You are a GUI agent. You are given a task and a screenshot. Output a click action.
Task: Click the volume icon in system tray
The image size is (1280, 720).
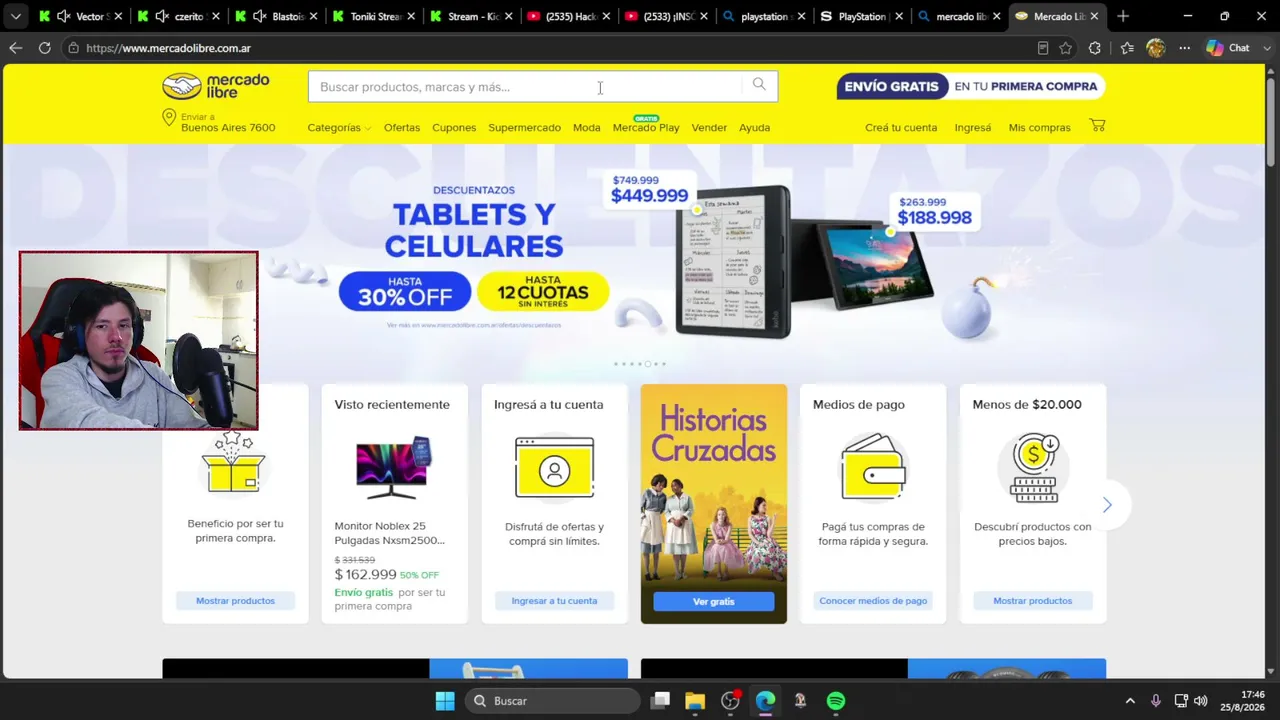[1200, 701]
